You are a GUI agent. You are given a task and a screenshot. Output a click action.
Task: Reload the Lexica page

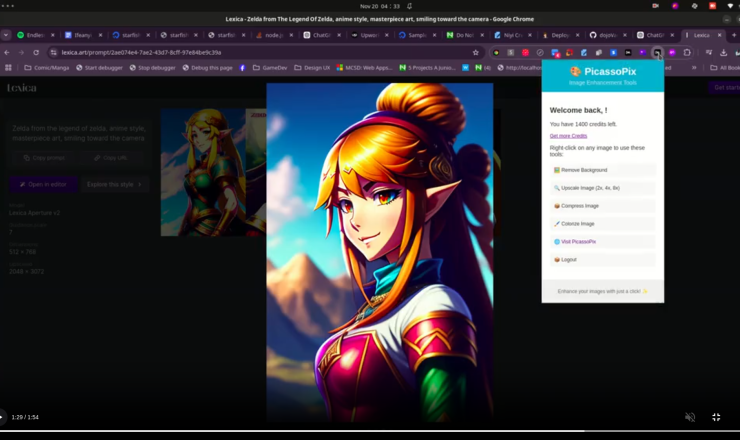click(36, 52)
